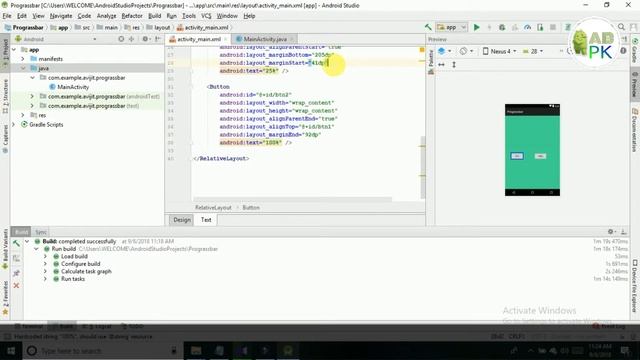Open the Android Profiler gauge icon
The height and width of the screenshot is (360, 640).
(528, 27)
